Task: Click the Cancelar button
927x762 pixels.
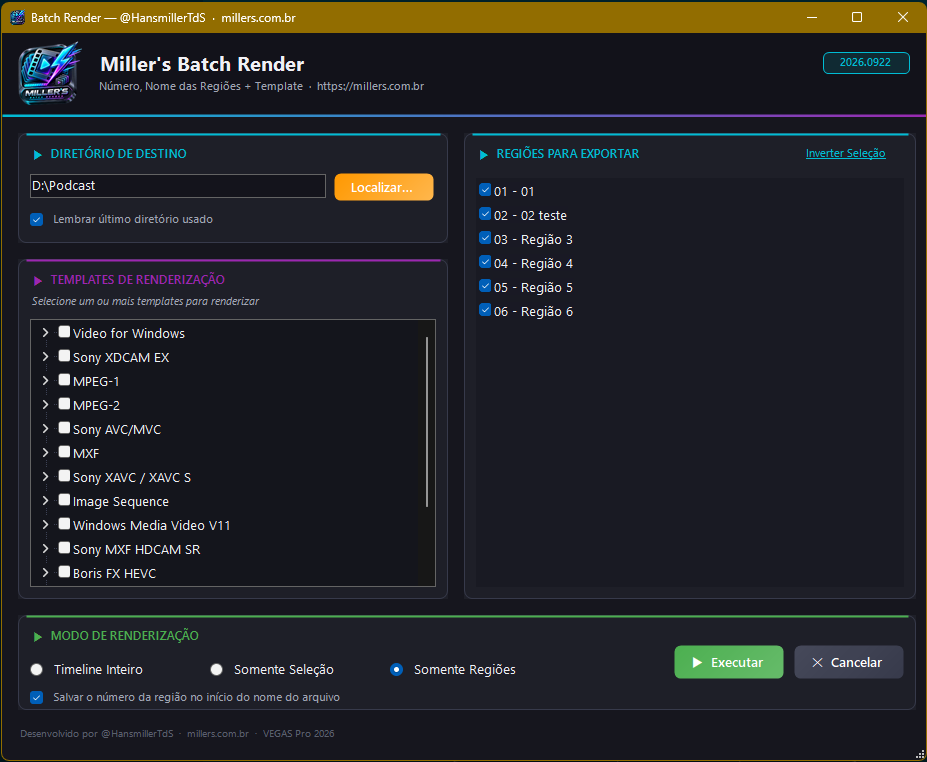Action: [x=848, y=662]
